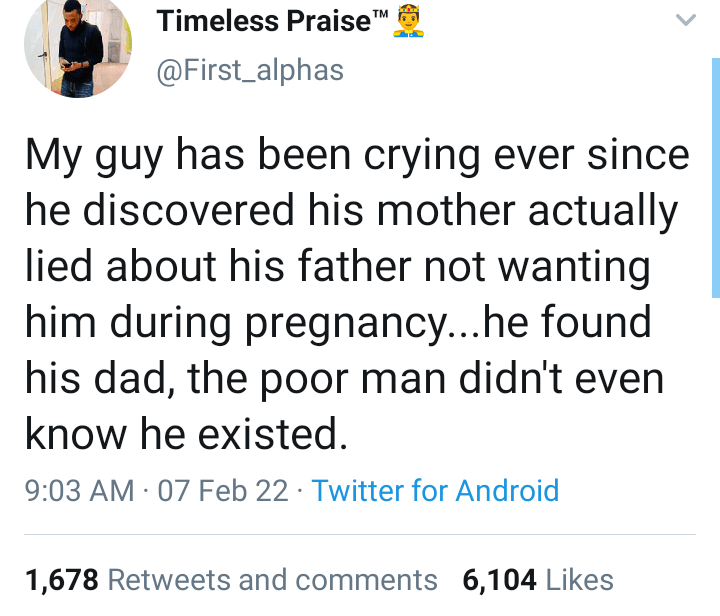This screenshot has height=616, width=720.
Task: Click the 1,678 count number
Action: coord(60,580)
